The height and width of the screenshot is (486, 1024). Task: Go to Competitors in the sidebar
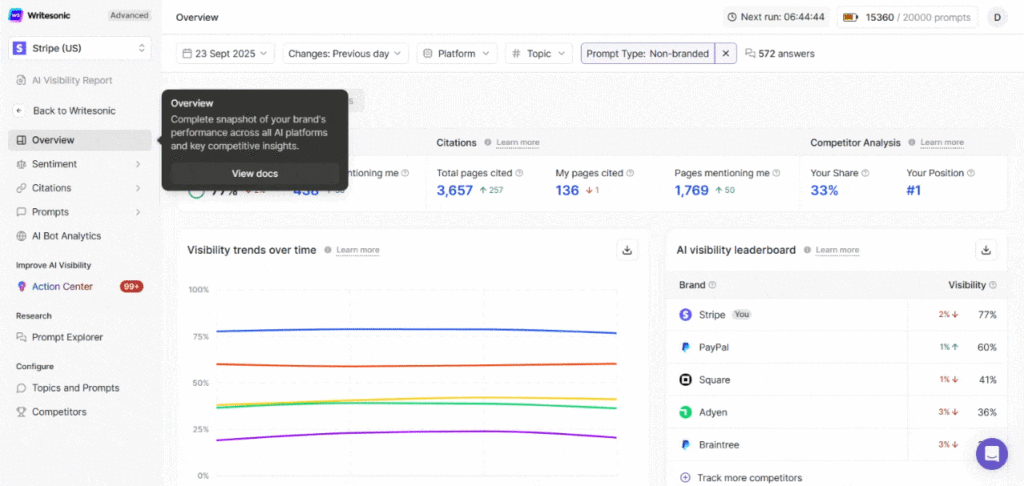pos(59,412)
